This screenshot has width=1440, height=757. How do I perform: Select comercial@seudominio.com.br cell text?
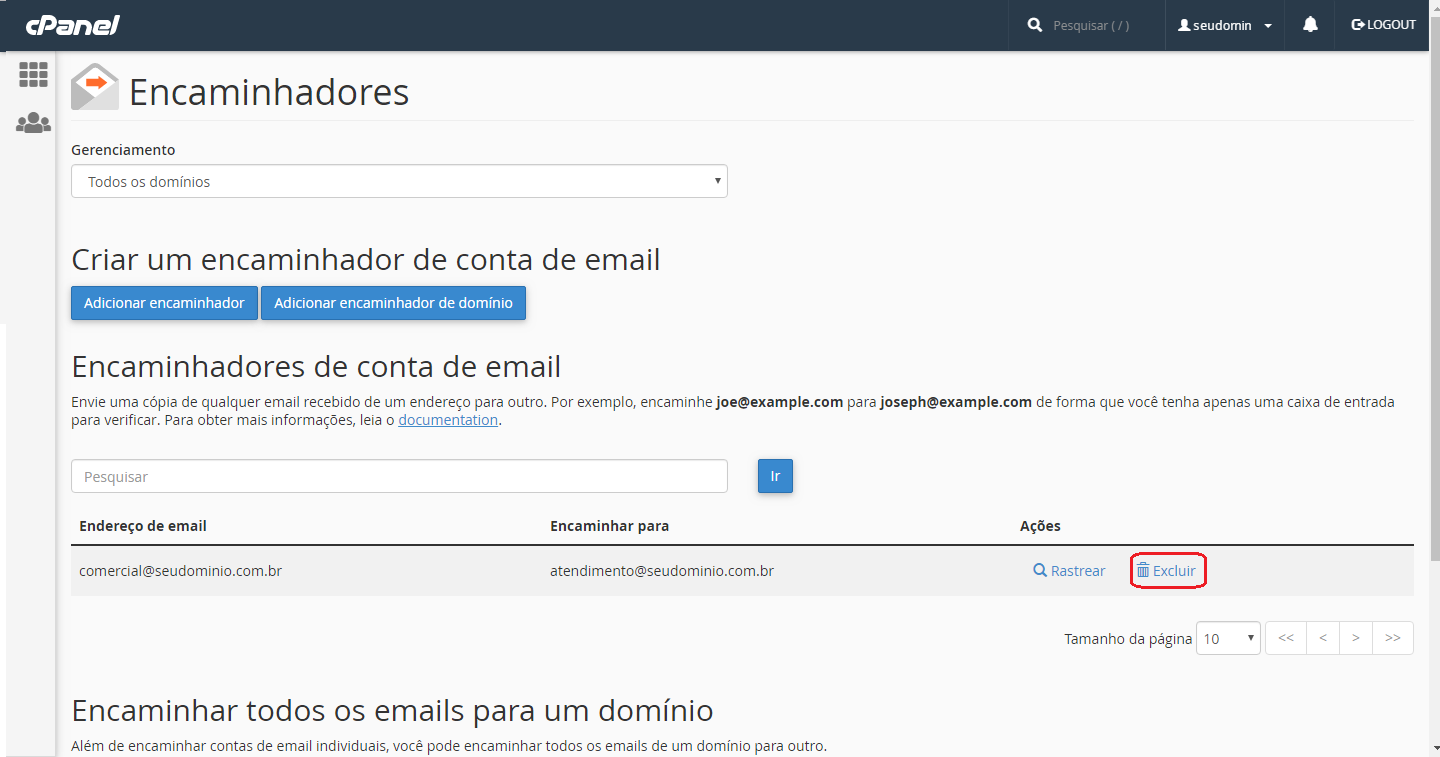point(180,571)
